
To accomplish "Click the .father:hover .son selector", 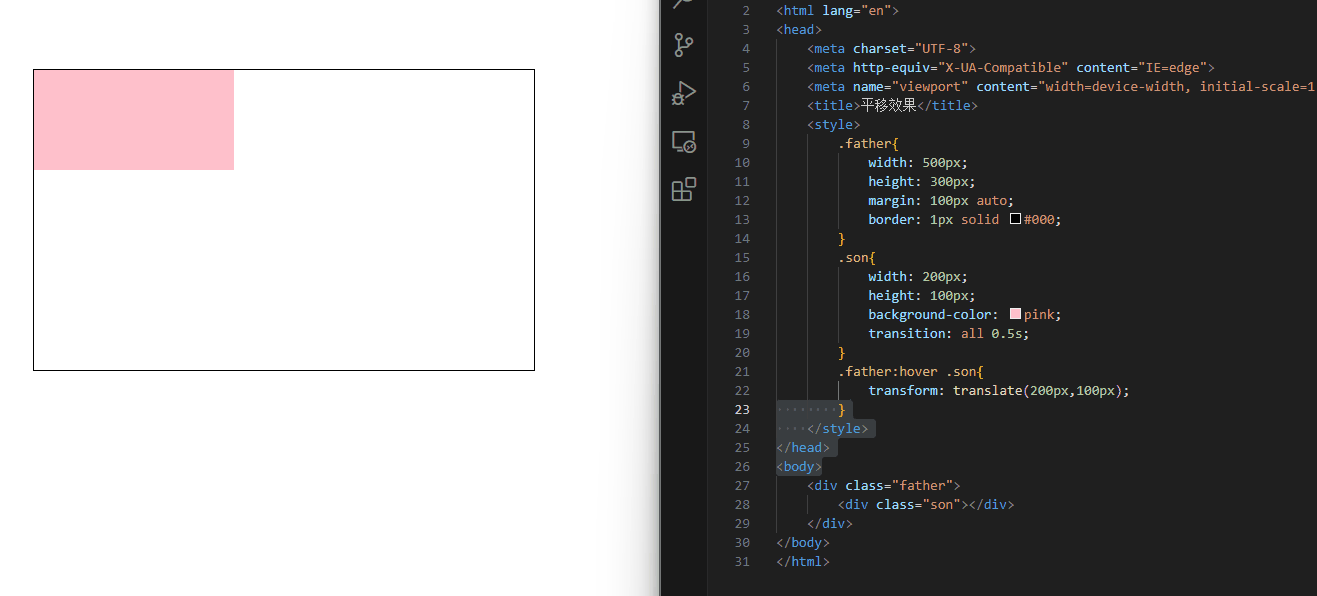I will pos(910,372).
